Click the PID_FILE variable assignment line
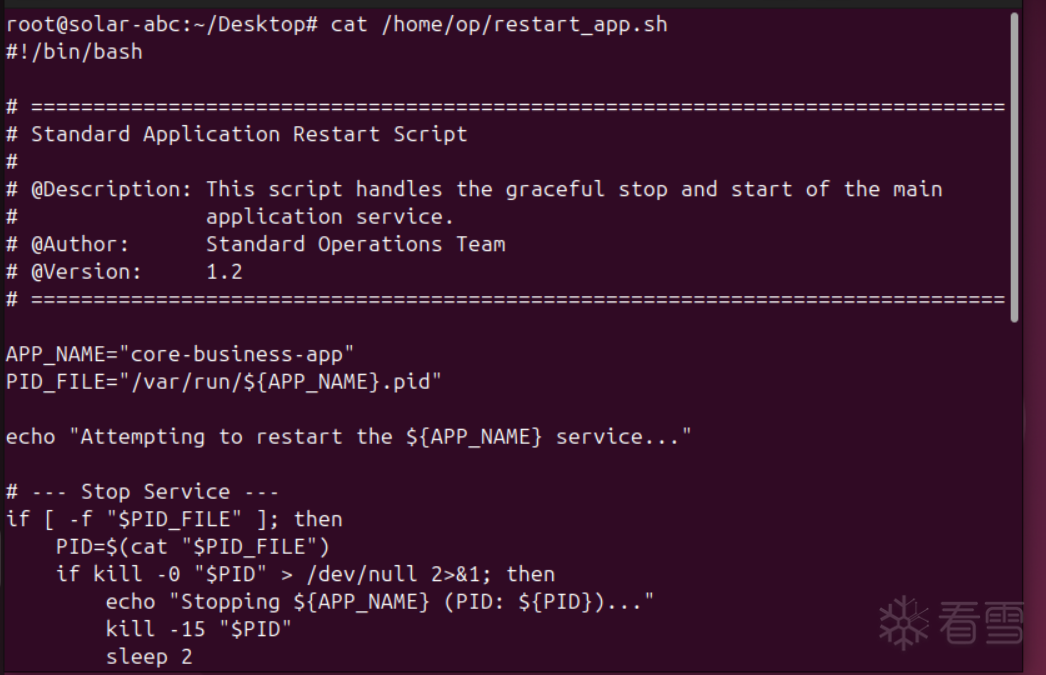This screenshot has width=1046, height=675. tap(223, 381)
